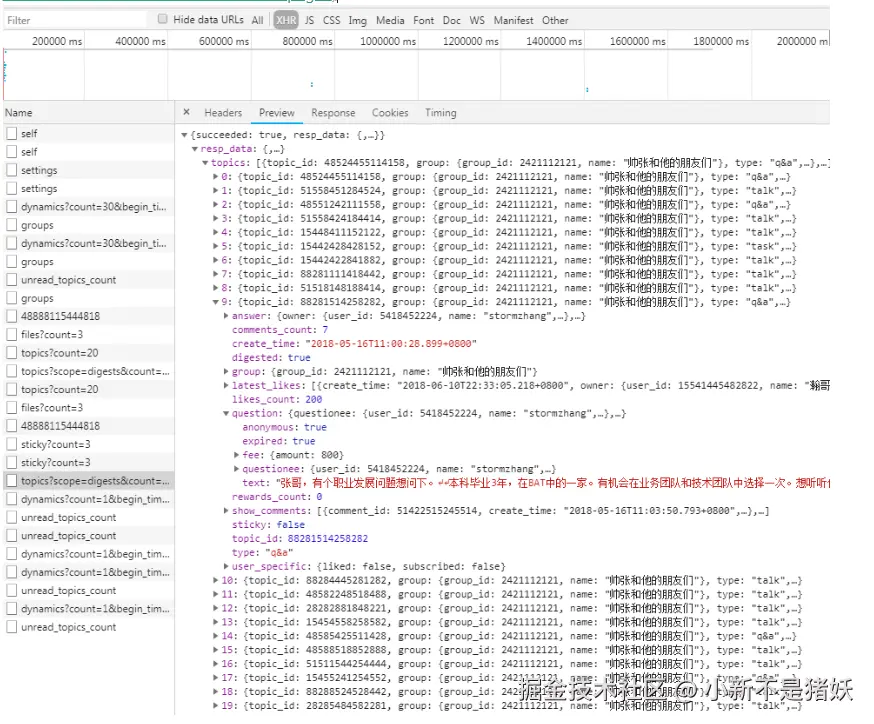
Task: Click the icon beside files?count=3 request
Action: [x=12, y=335]
